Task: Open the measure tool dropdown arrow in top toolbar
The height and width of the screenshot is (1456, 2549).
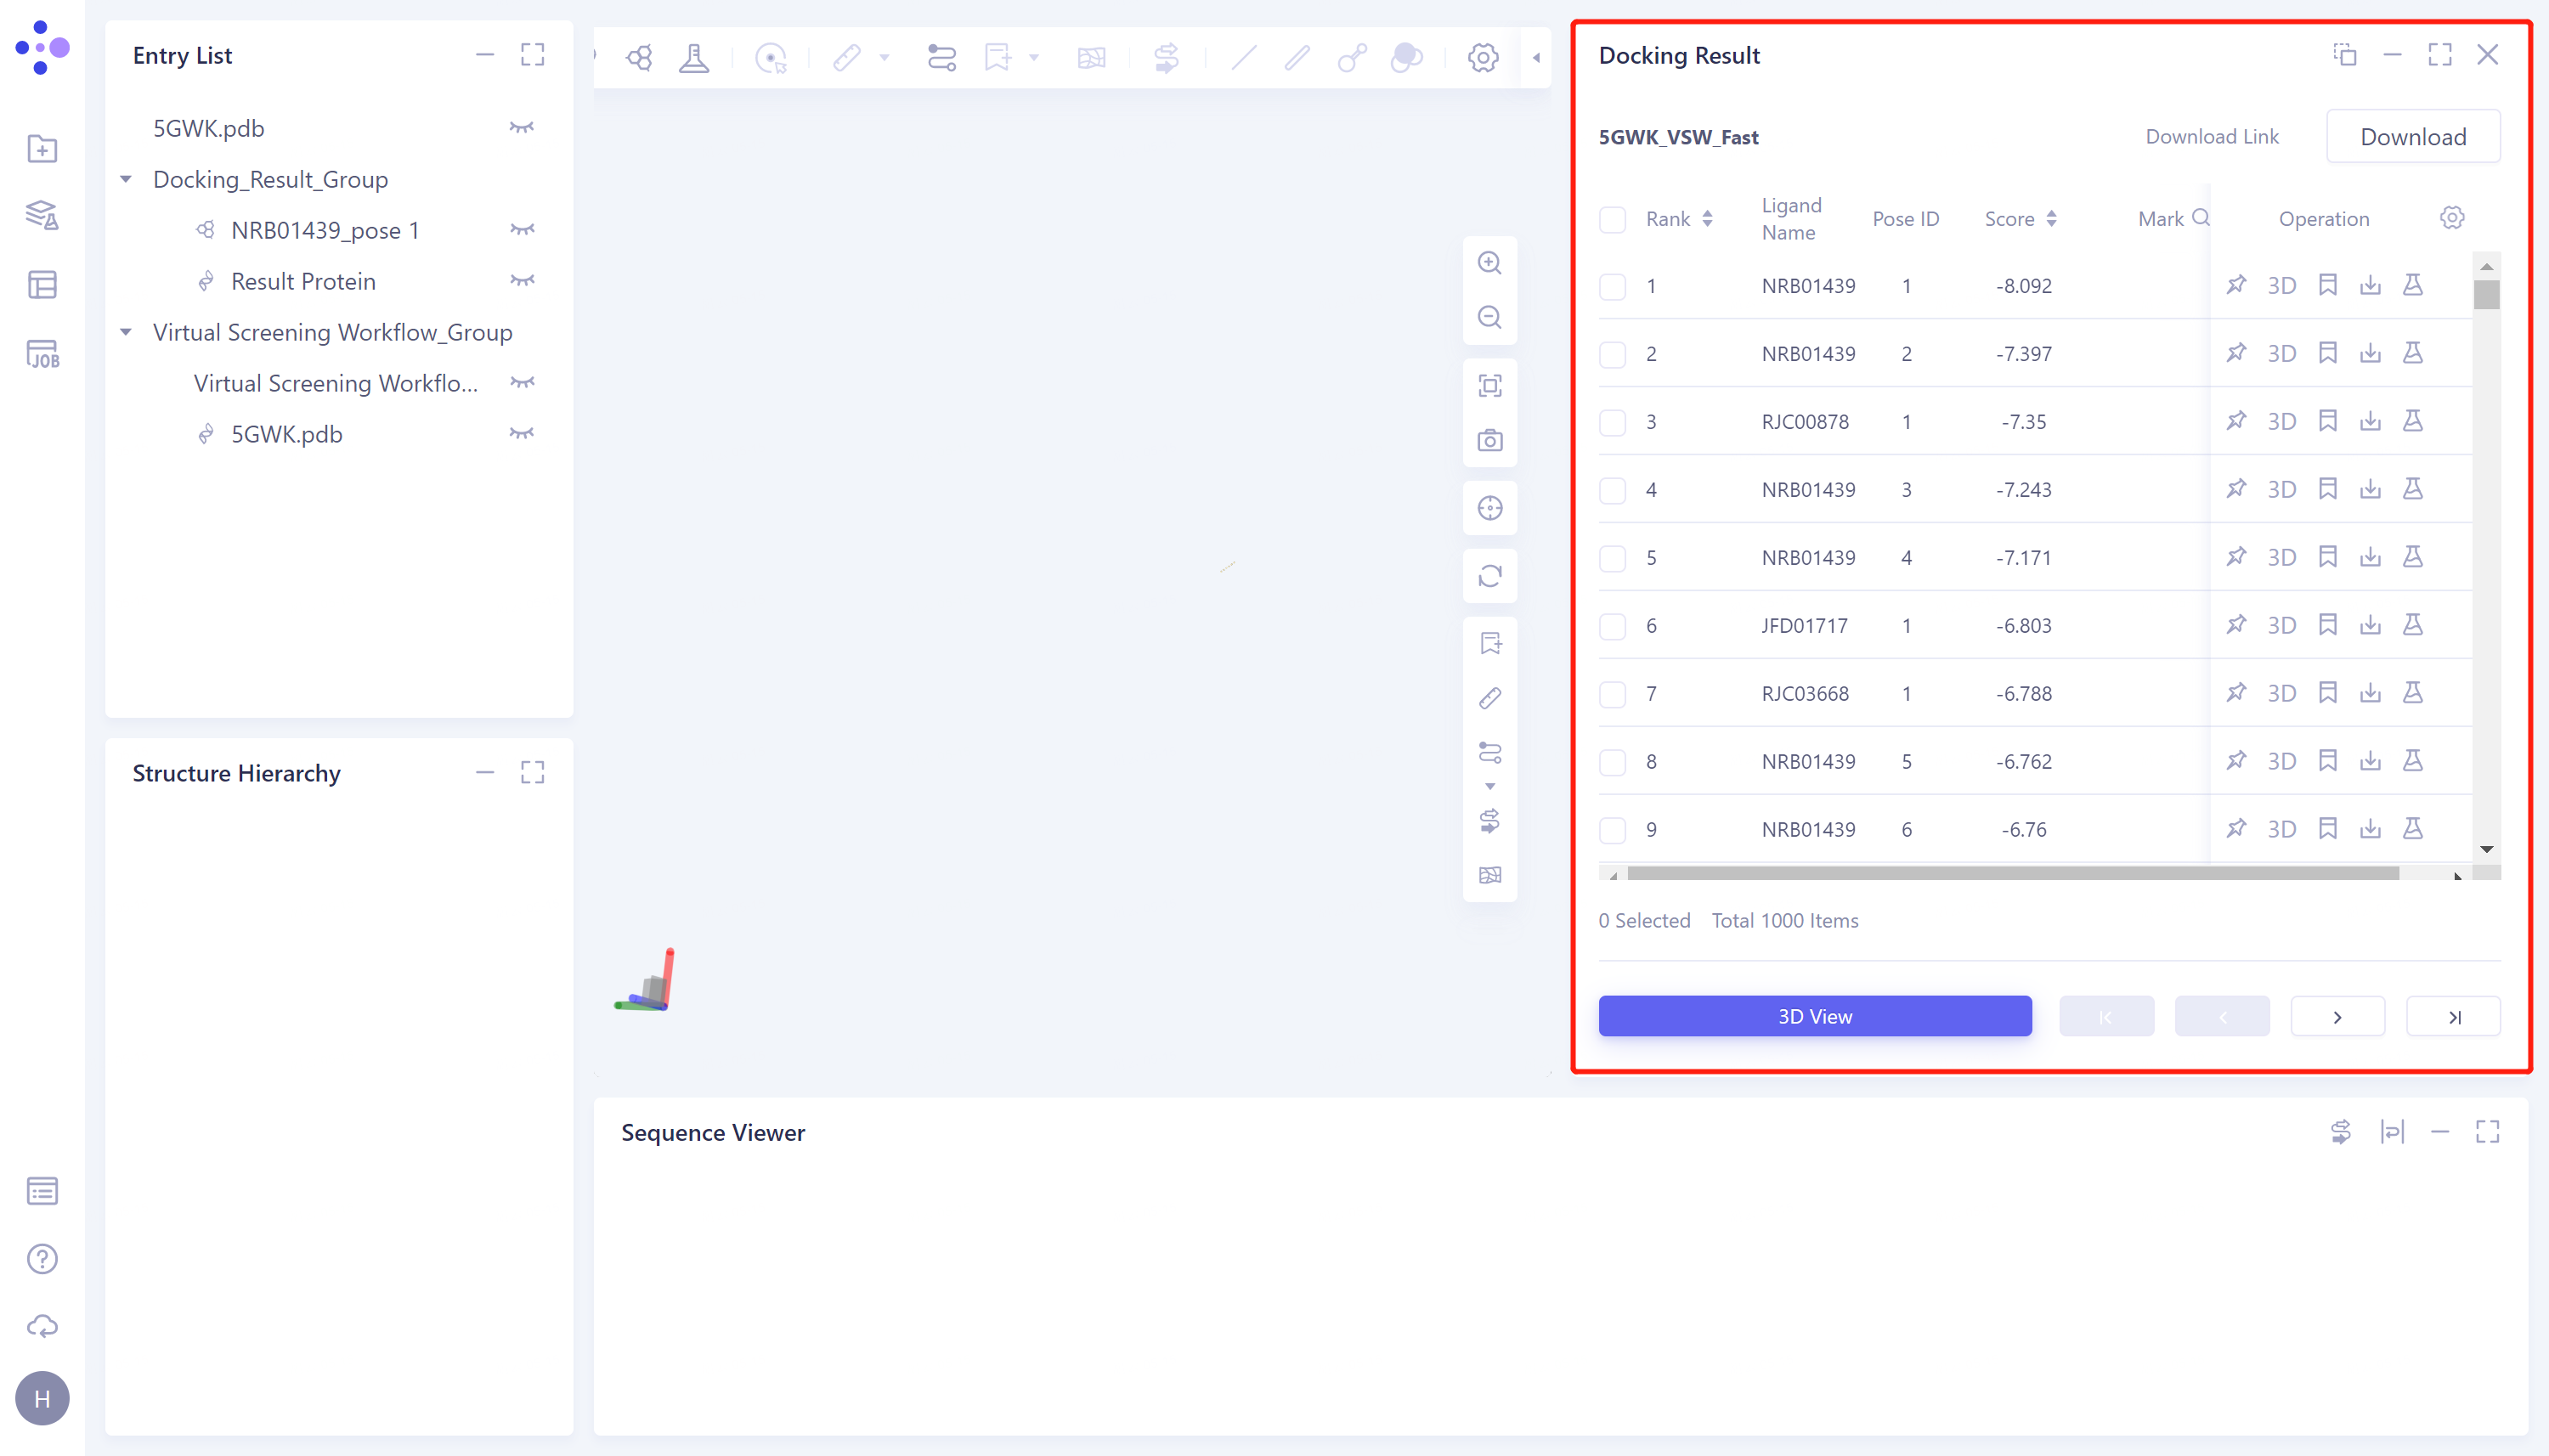Action: [x=884, y=58]
